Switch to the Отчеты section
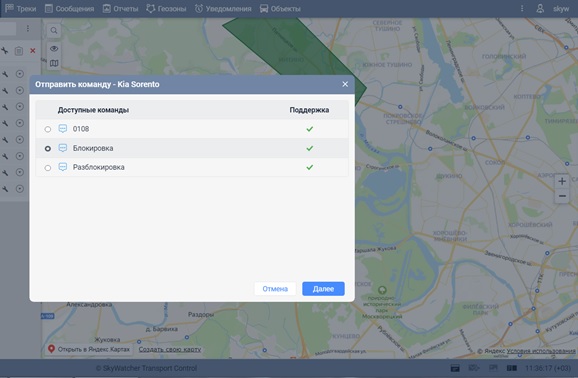The height and width of the screenshot is (378, 578). coord(120,8)
